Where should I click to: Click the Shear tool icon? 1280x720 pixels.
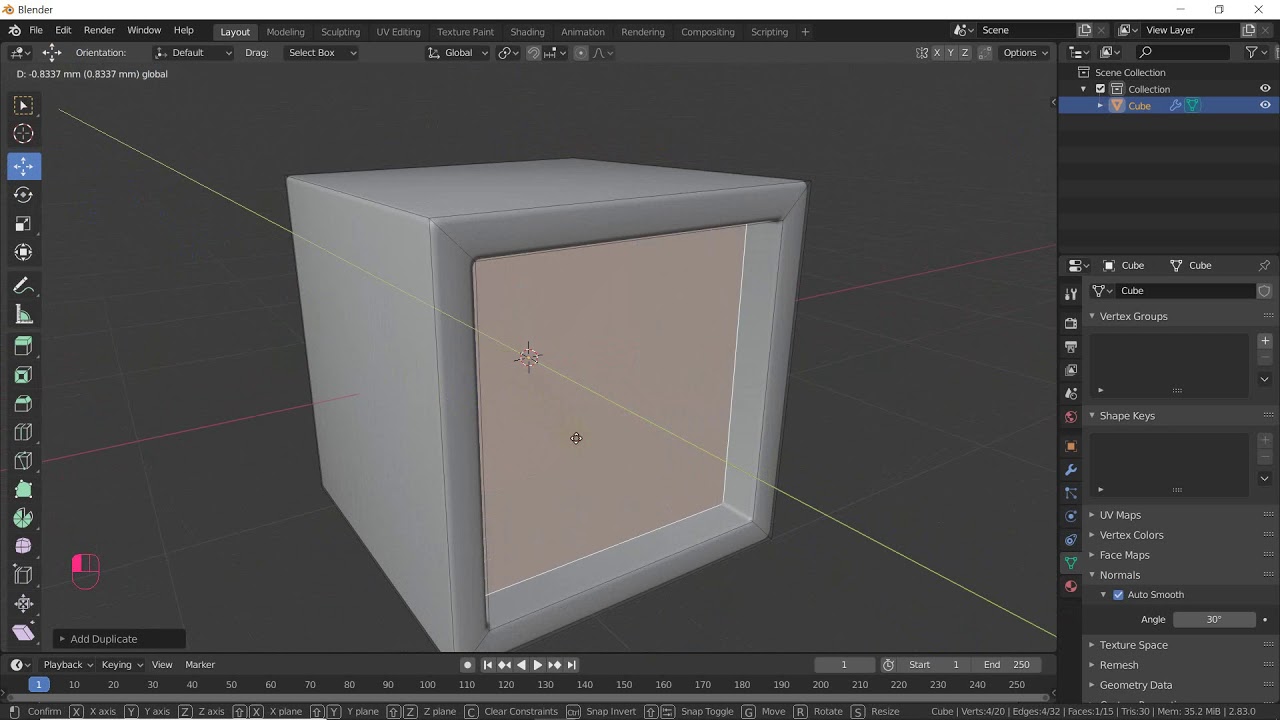24,633
